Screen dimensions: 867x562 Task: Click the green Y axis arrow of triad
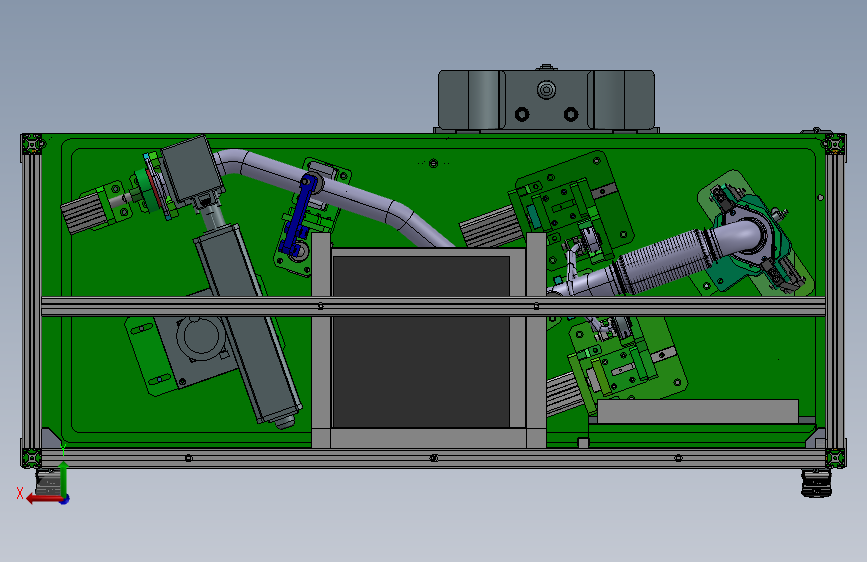[64, 478]
